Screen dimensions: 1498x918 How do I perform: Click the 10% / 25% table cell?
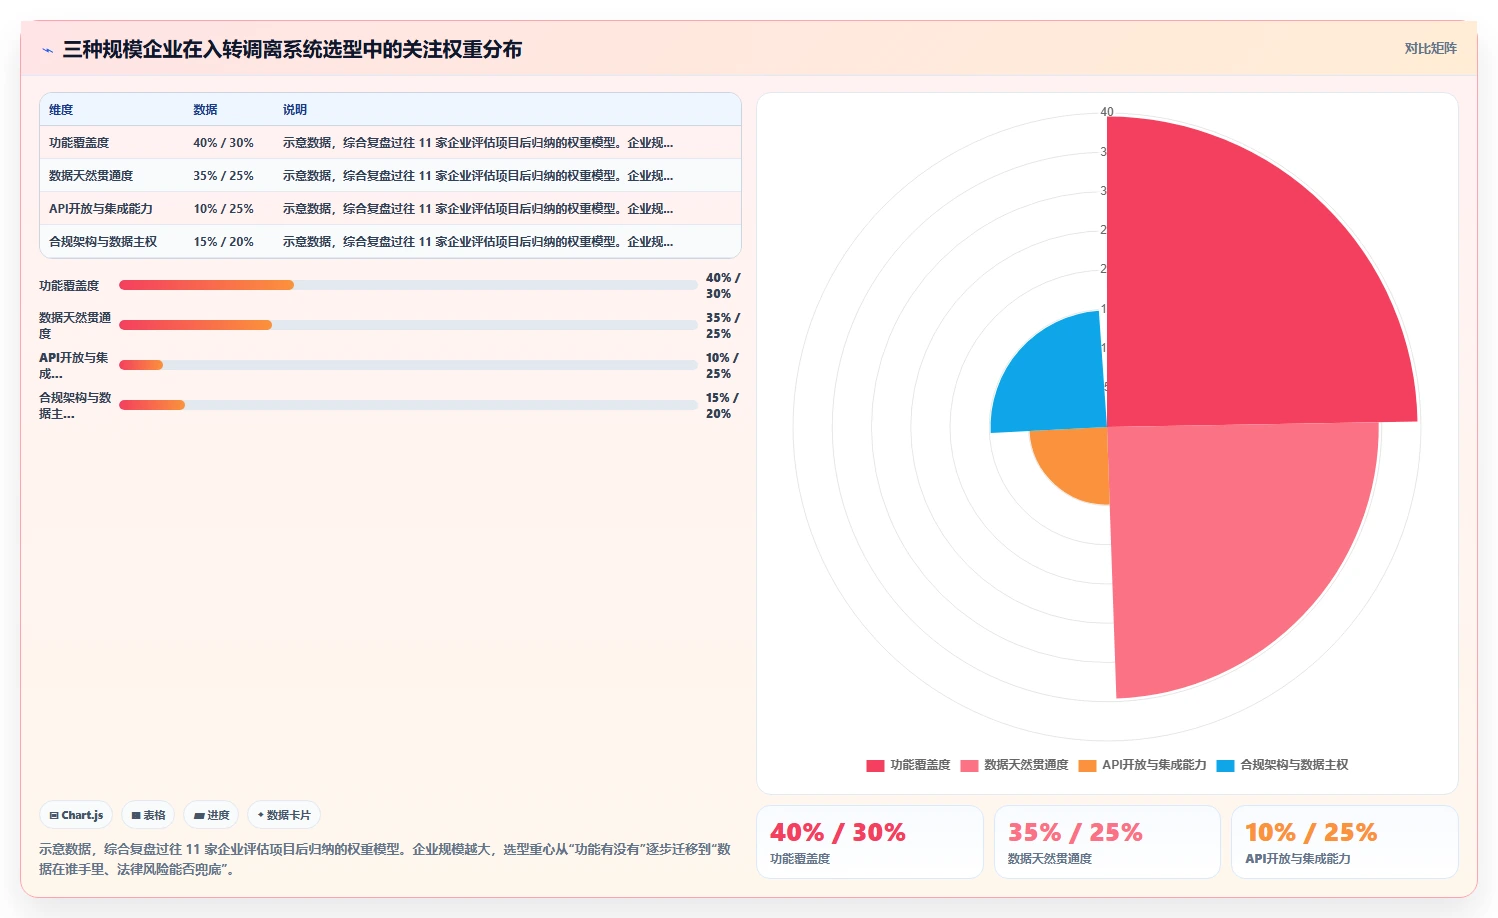229,209
